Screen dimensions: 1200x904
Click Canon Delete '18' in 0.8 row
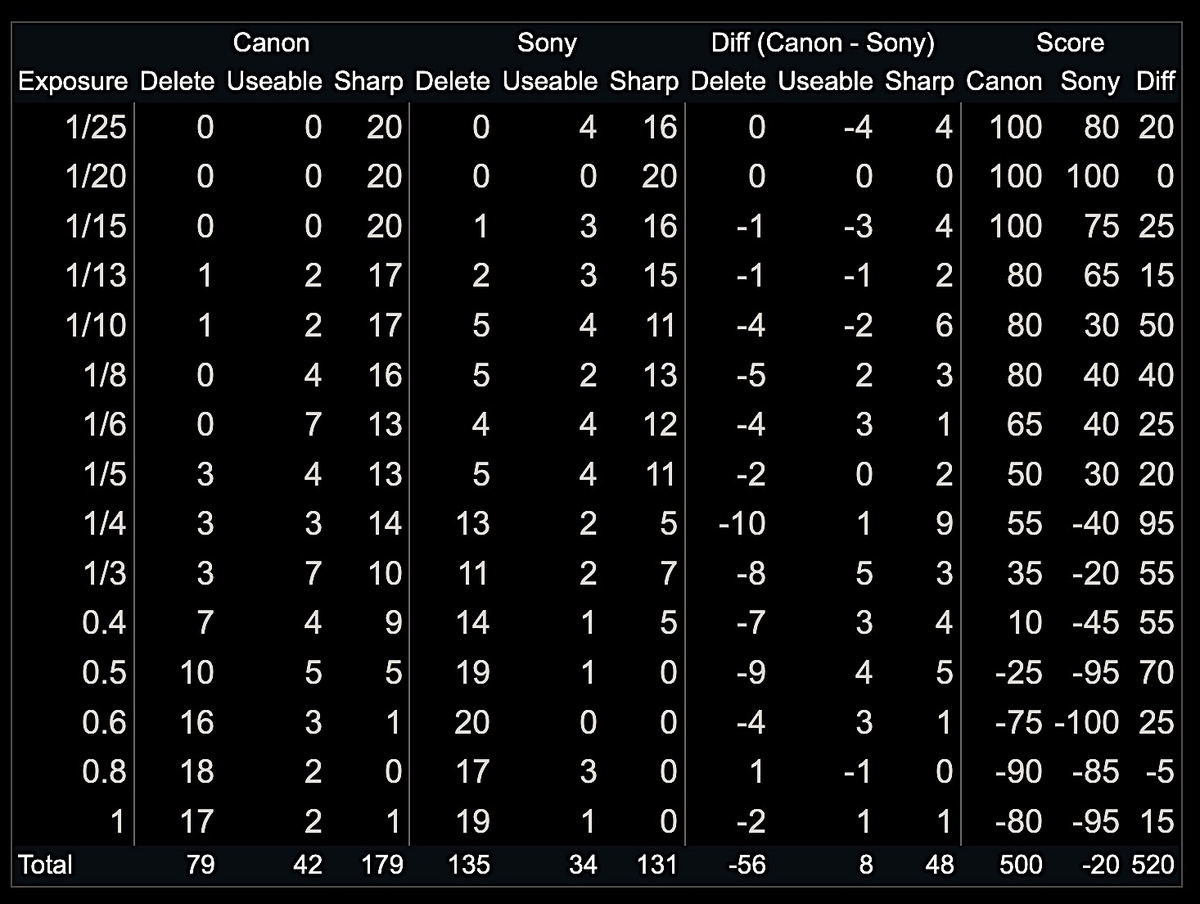196,772
